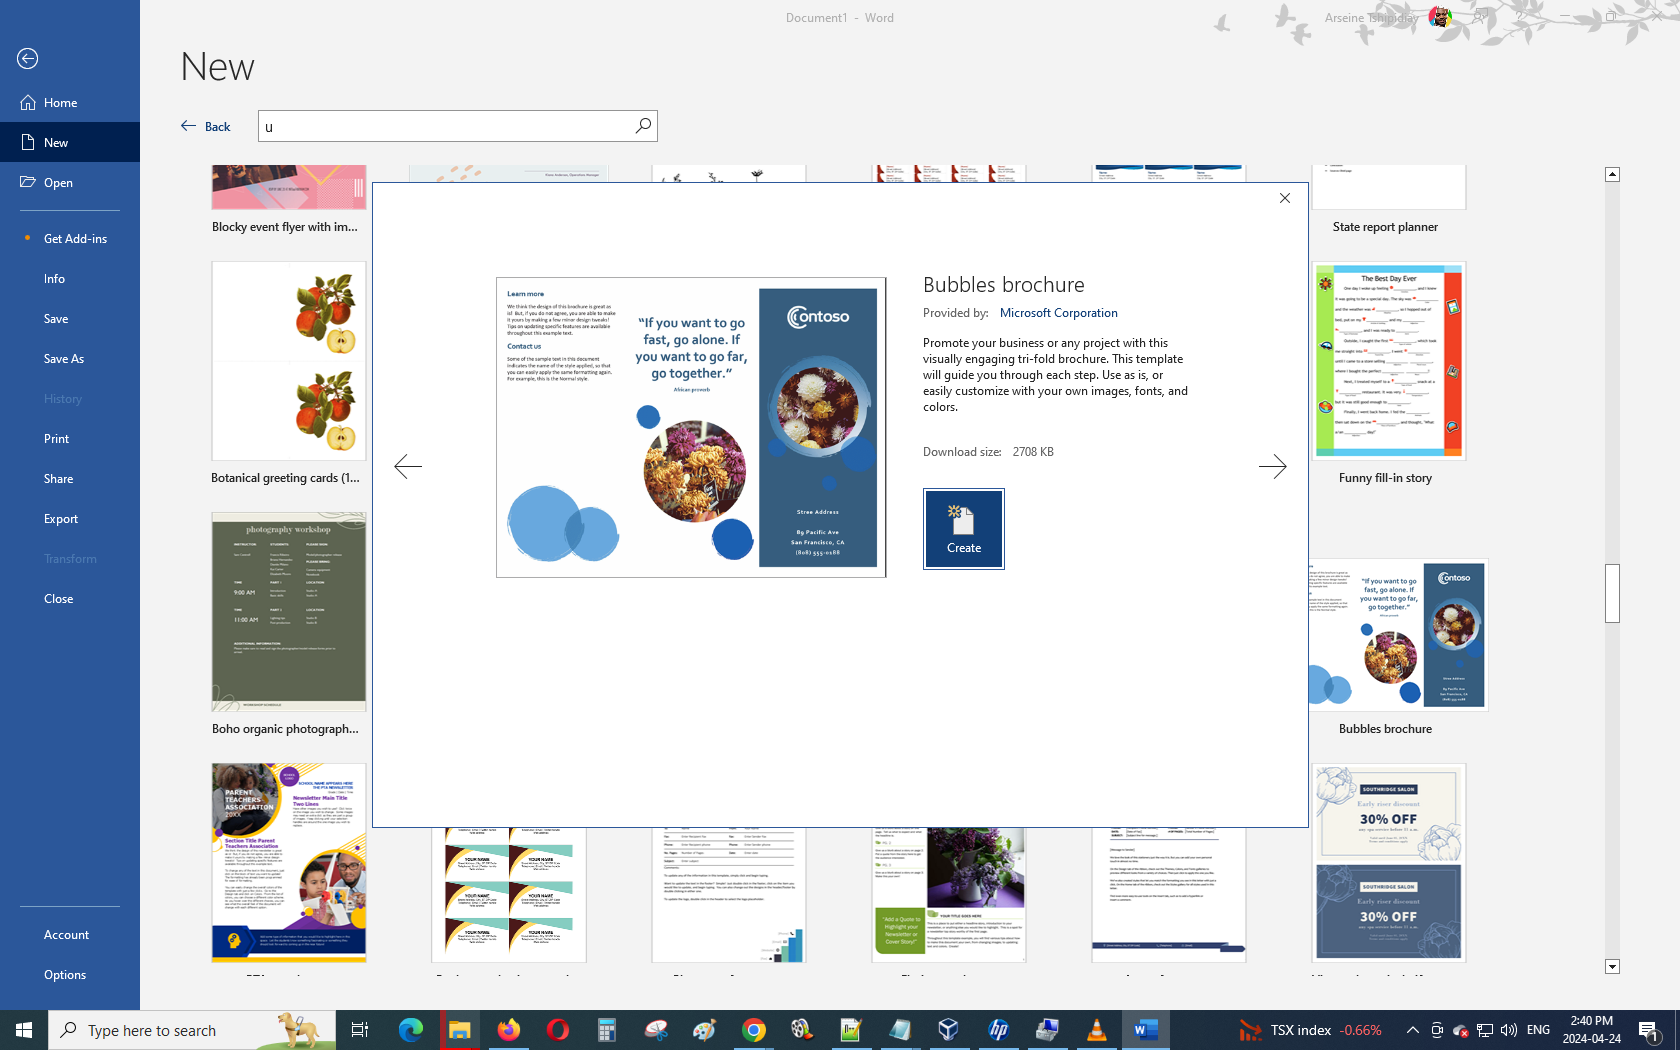Open the Print page from sidebar
Screen dimensions: 1680x1050
tap(57, 439)
